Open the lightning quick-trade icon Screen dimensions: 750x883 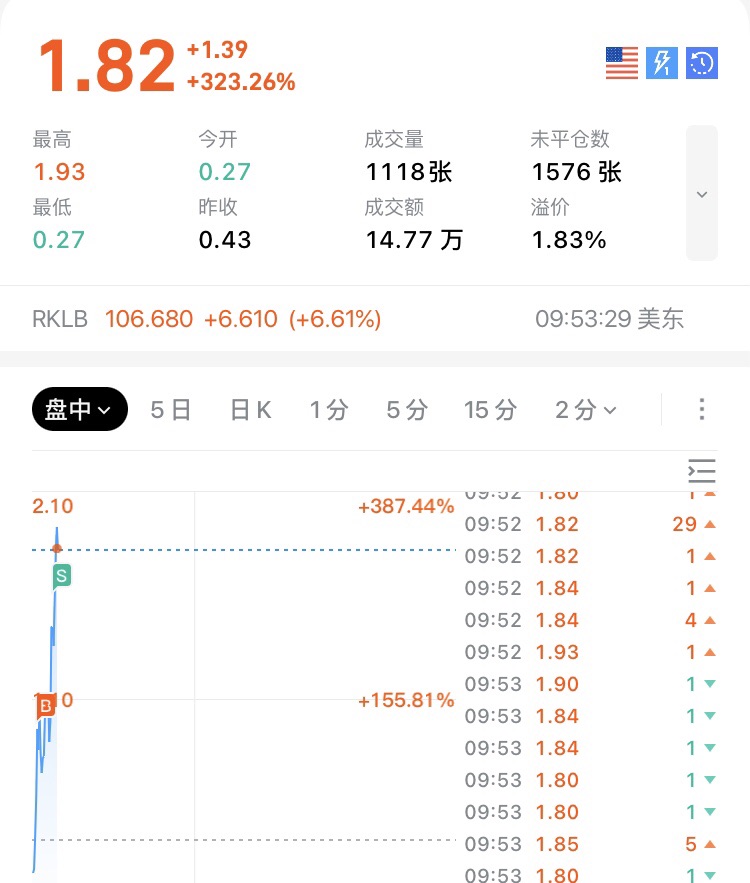pos(662,63)
